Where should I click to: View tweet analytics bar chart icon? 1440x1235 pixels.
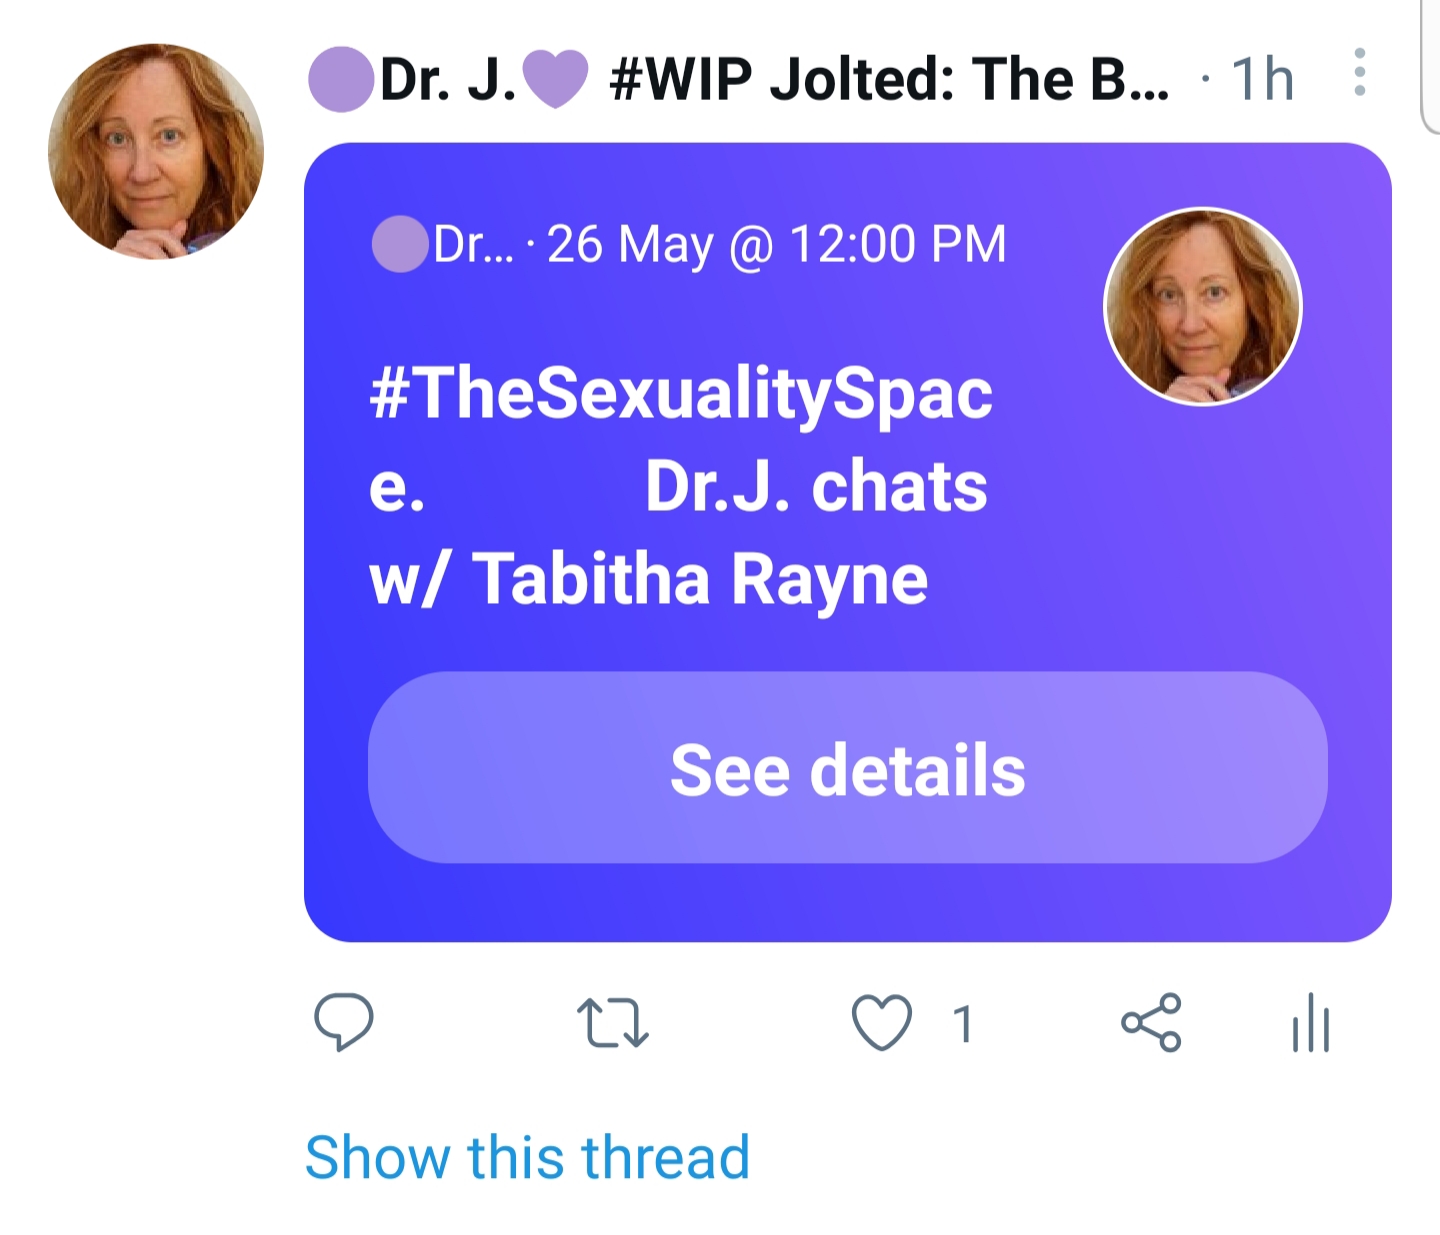click(1310, 1023)
